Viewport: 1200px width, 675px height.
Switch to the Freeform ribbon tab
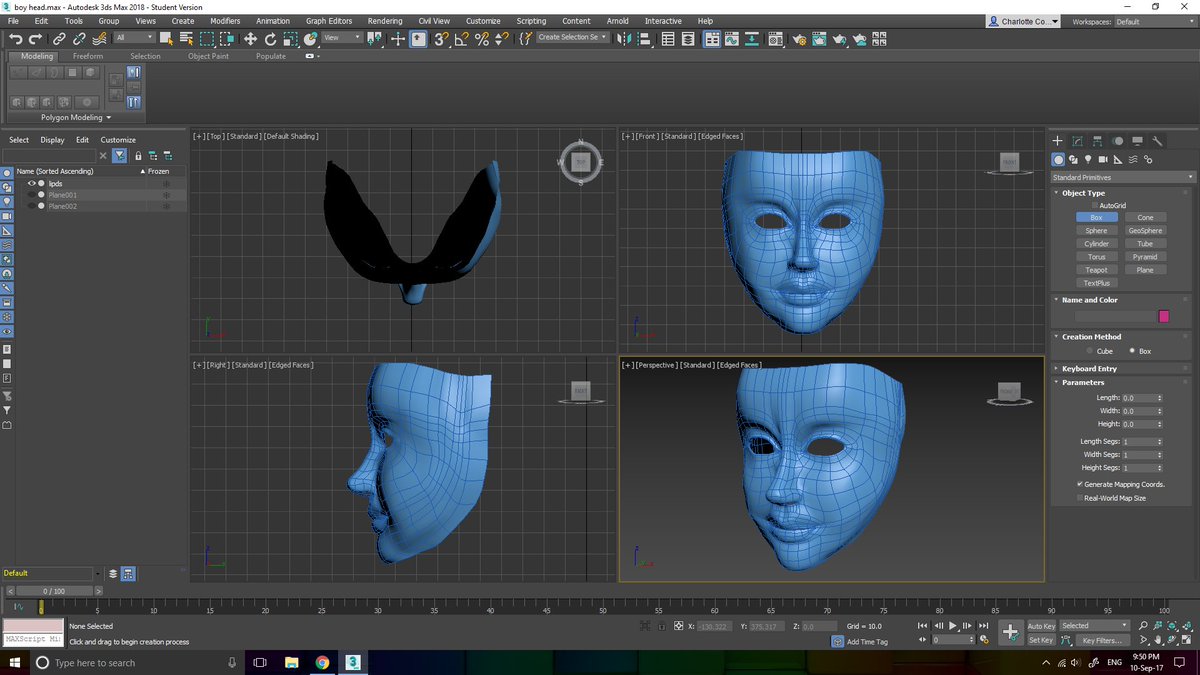click(88, 56)
